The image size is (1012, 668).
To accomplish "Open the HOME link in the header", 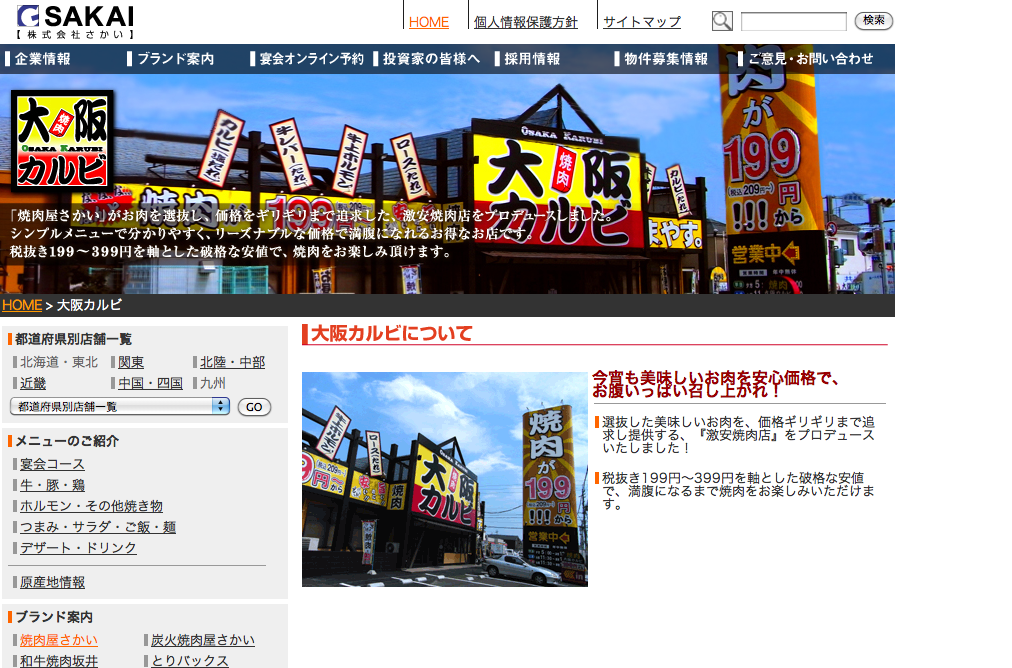I will (429, 22).
